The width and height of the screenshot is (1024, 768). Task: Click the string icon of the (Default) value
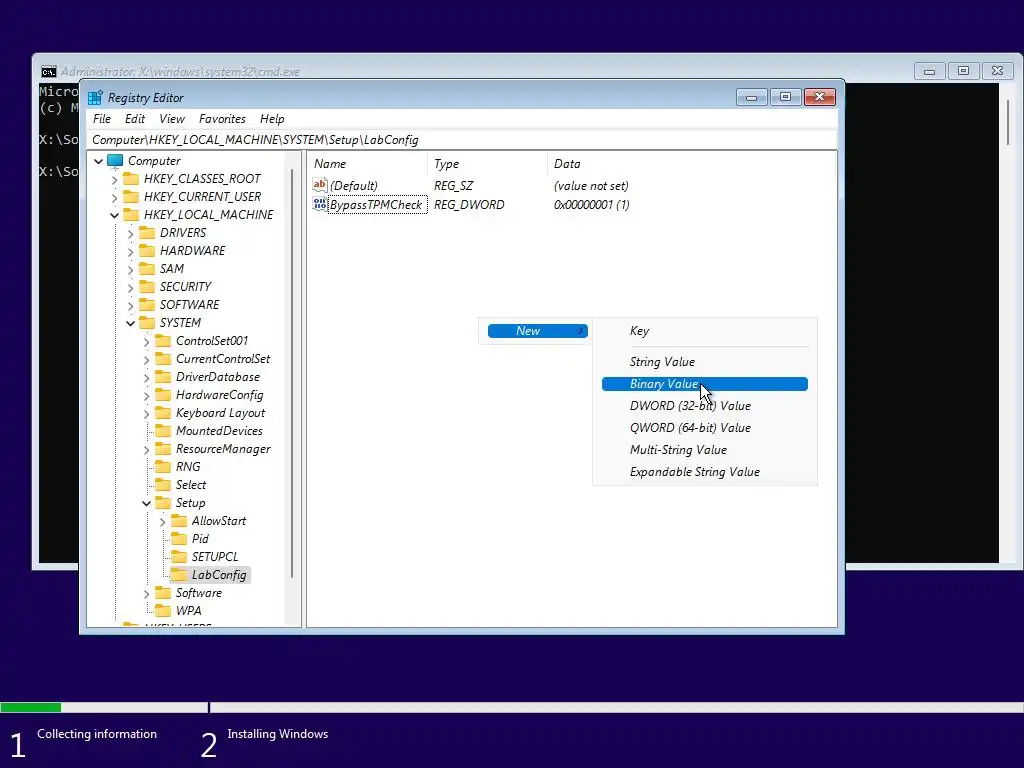(x=319, y=185)
